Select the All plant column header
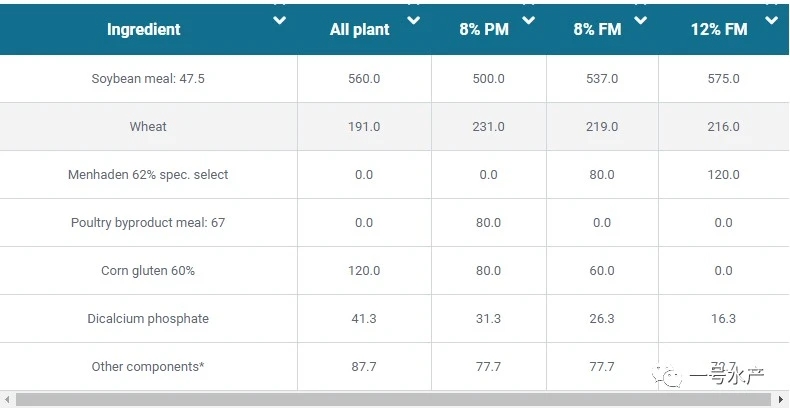This screenshot has width=790, height=410. pos(360,29)
